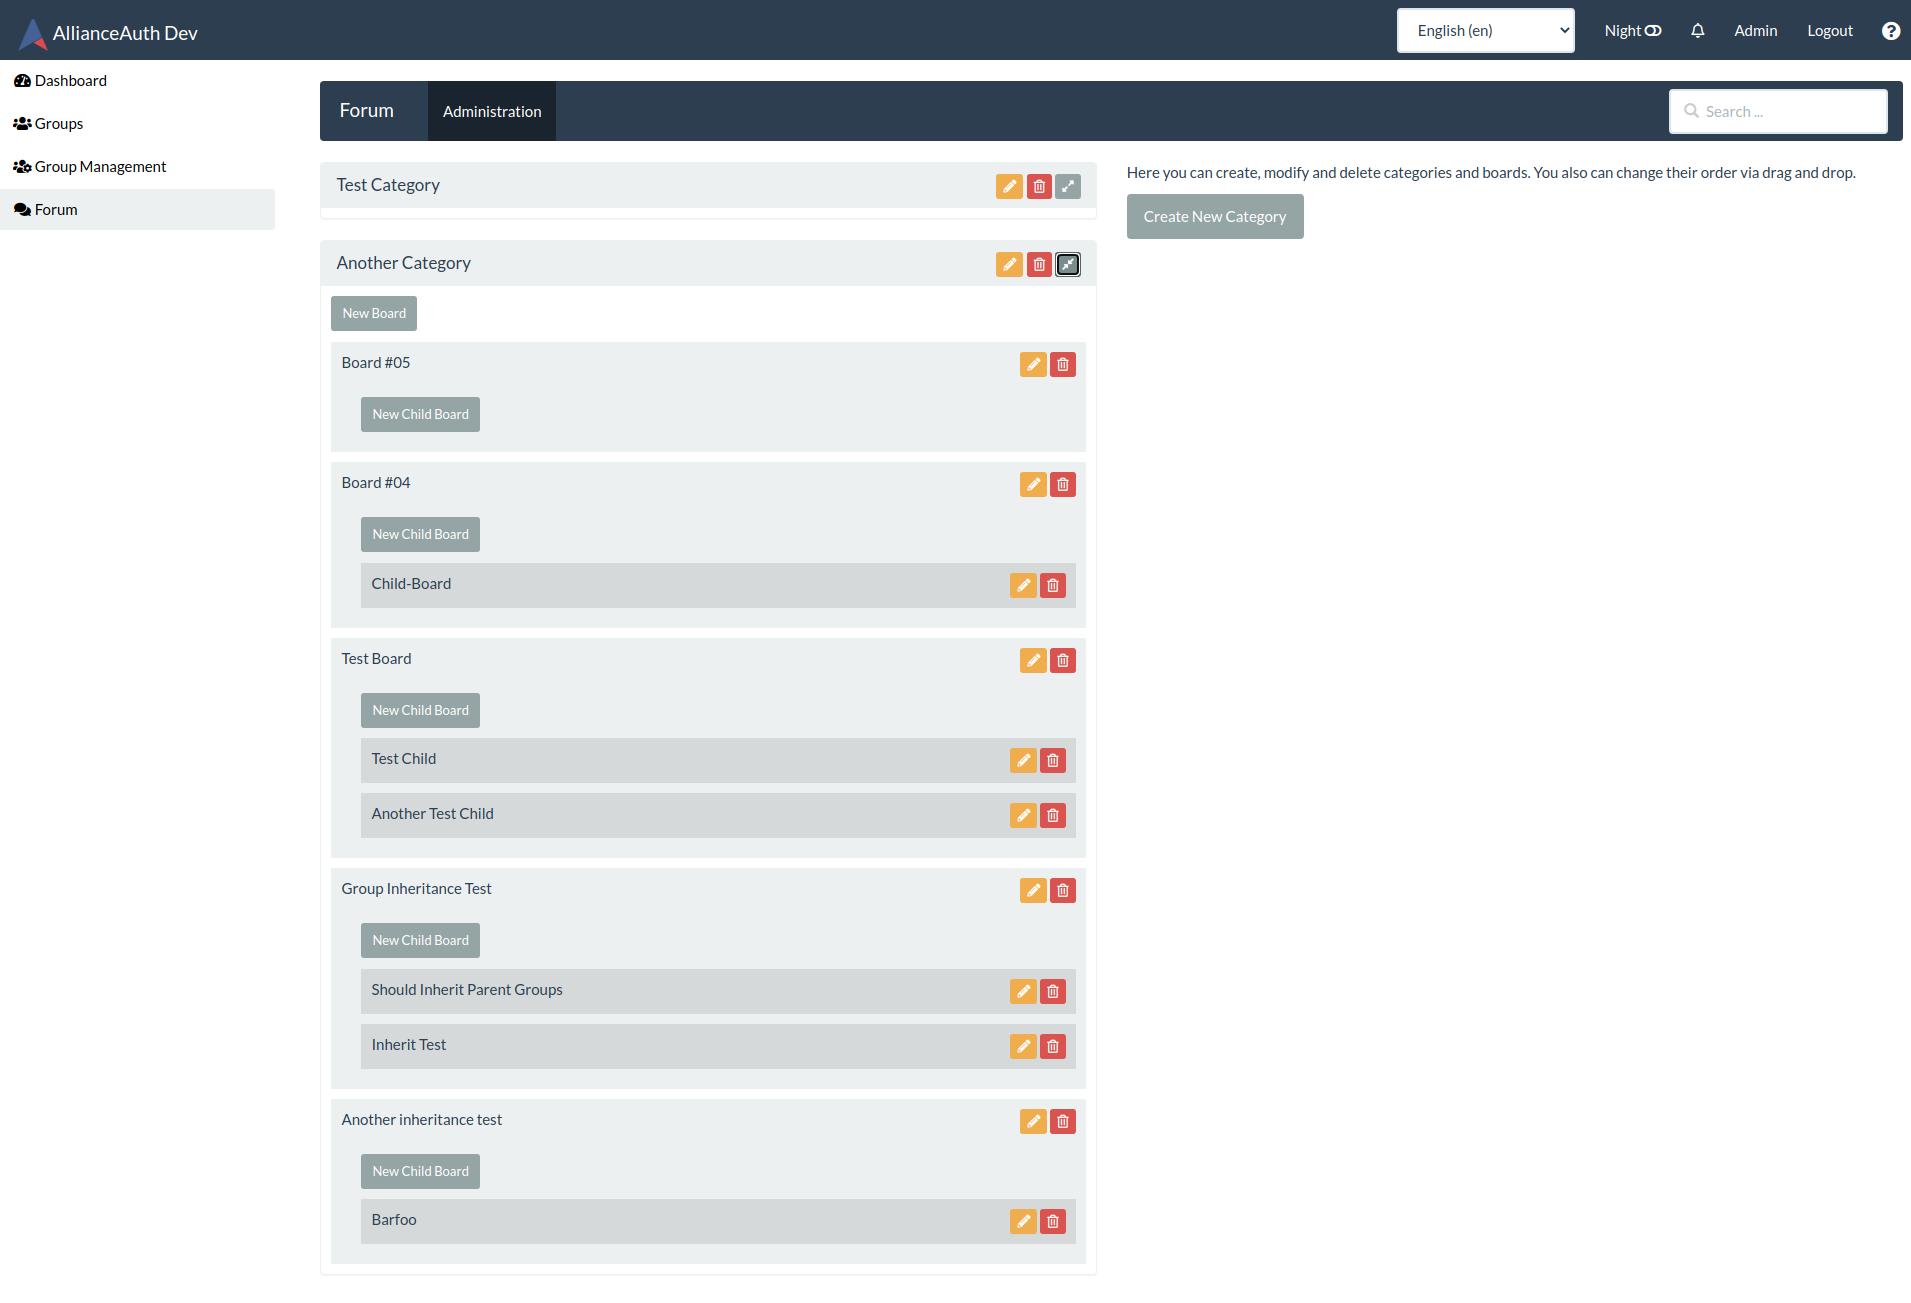Delete the Test Child board
This screenshot has width=1911, height=1303.
(x=1052, y=760)
